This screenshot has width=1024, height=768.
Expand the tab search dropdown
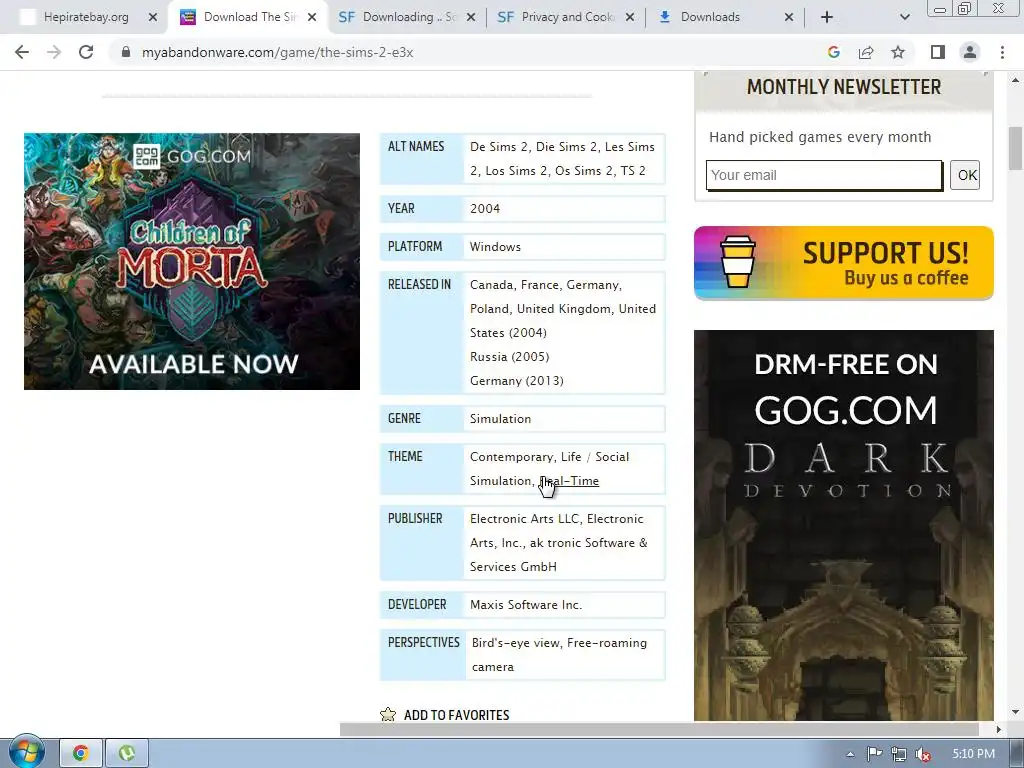tap(904, 17)
